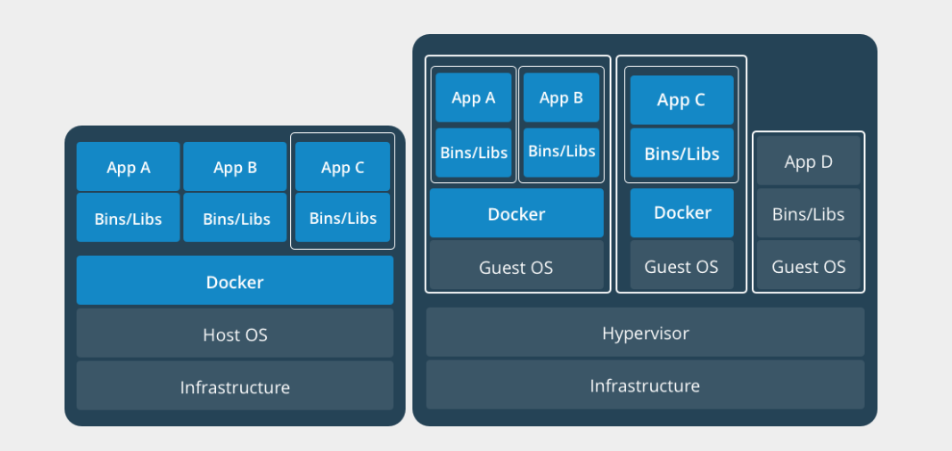Viewport: 952px width, 451px height.
Task: Click App C in the Hypervisor diagram
Action: click(x=682, y=100)
